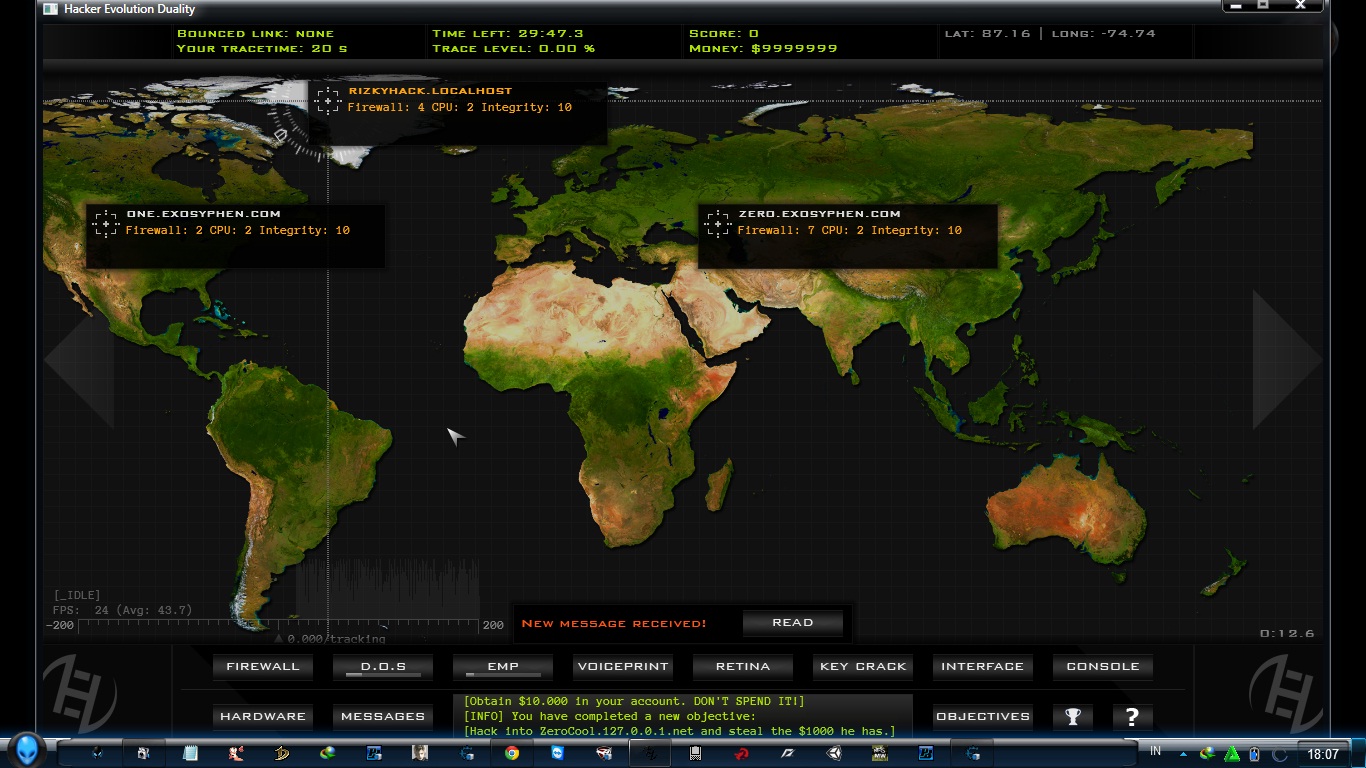
Task: Launch the D.O.S attack tool
Action: [383, 666]
